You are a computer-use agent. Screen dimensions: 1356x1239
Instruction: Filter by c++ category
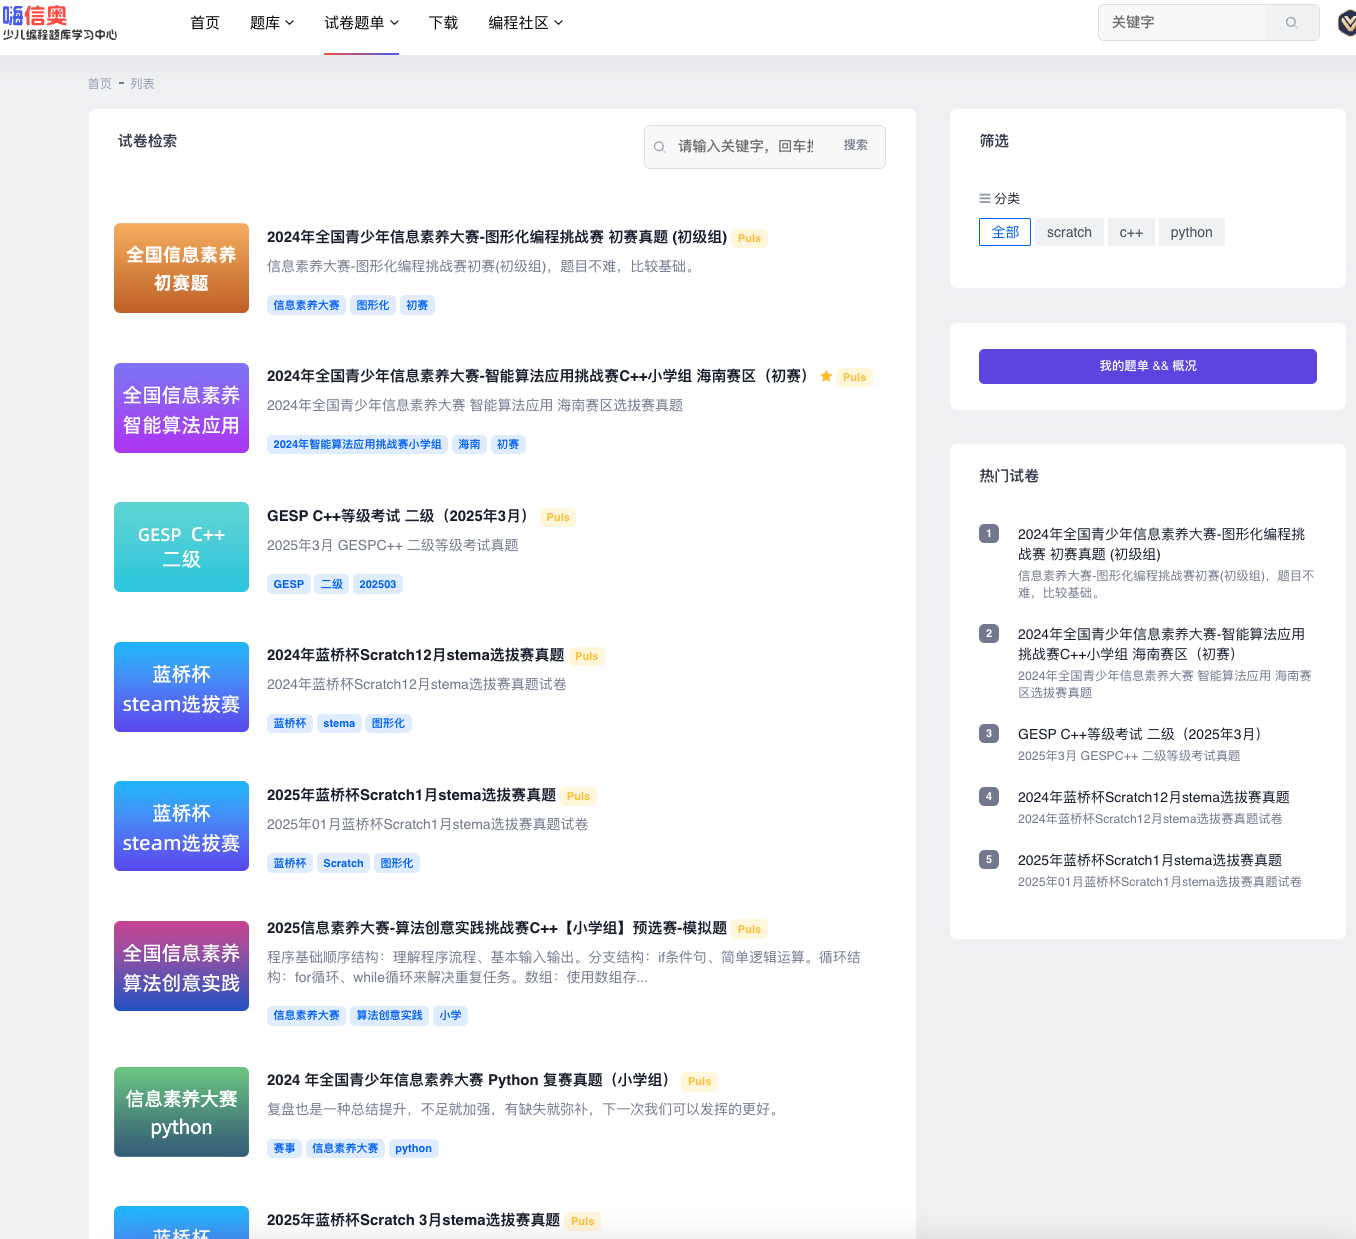[1131, 232]
